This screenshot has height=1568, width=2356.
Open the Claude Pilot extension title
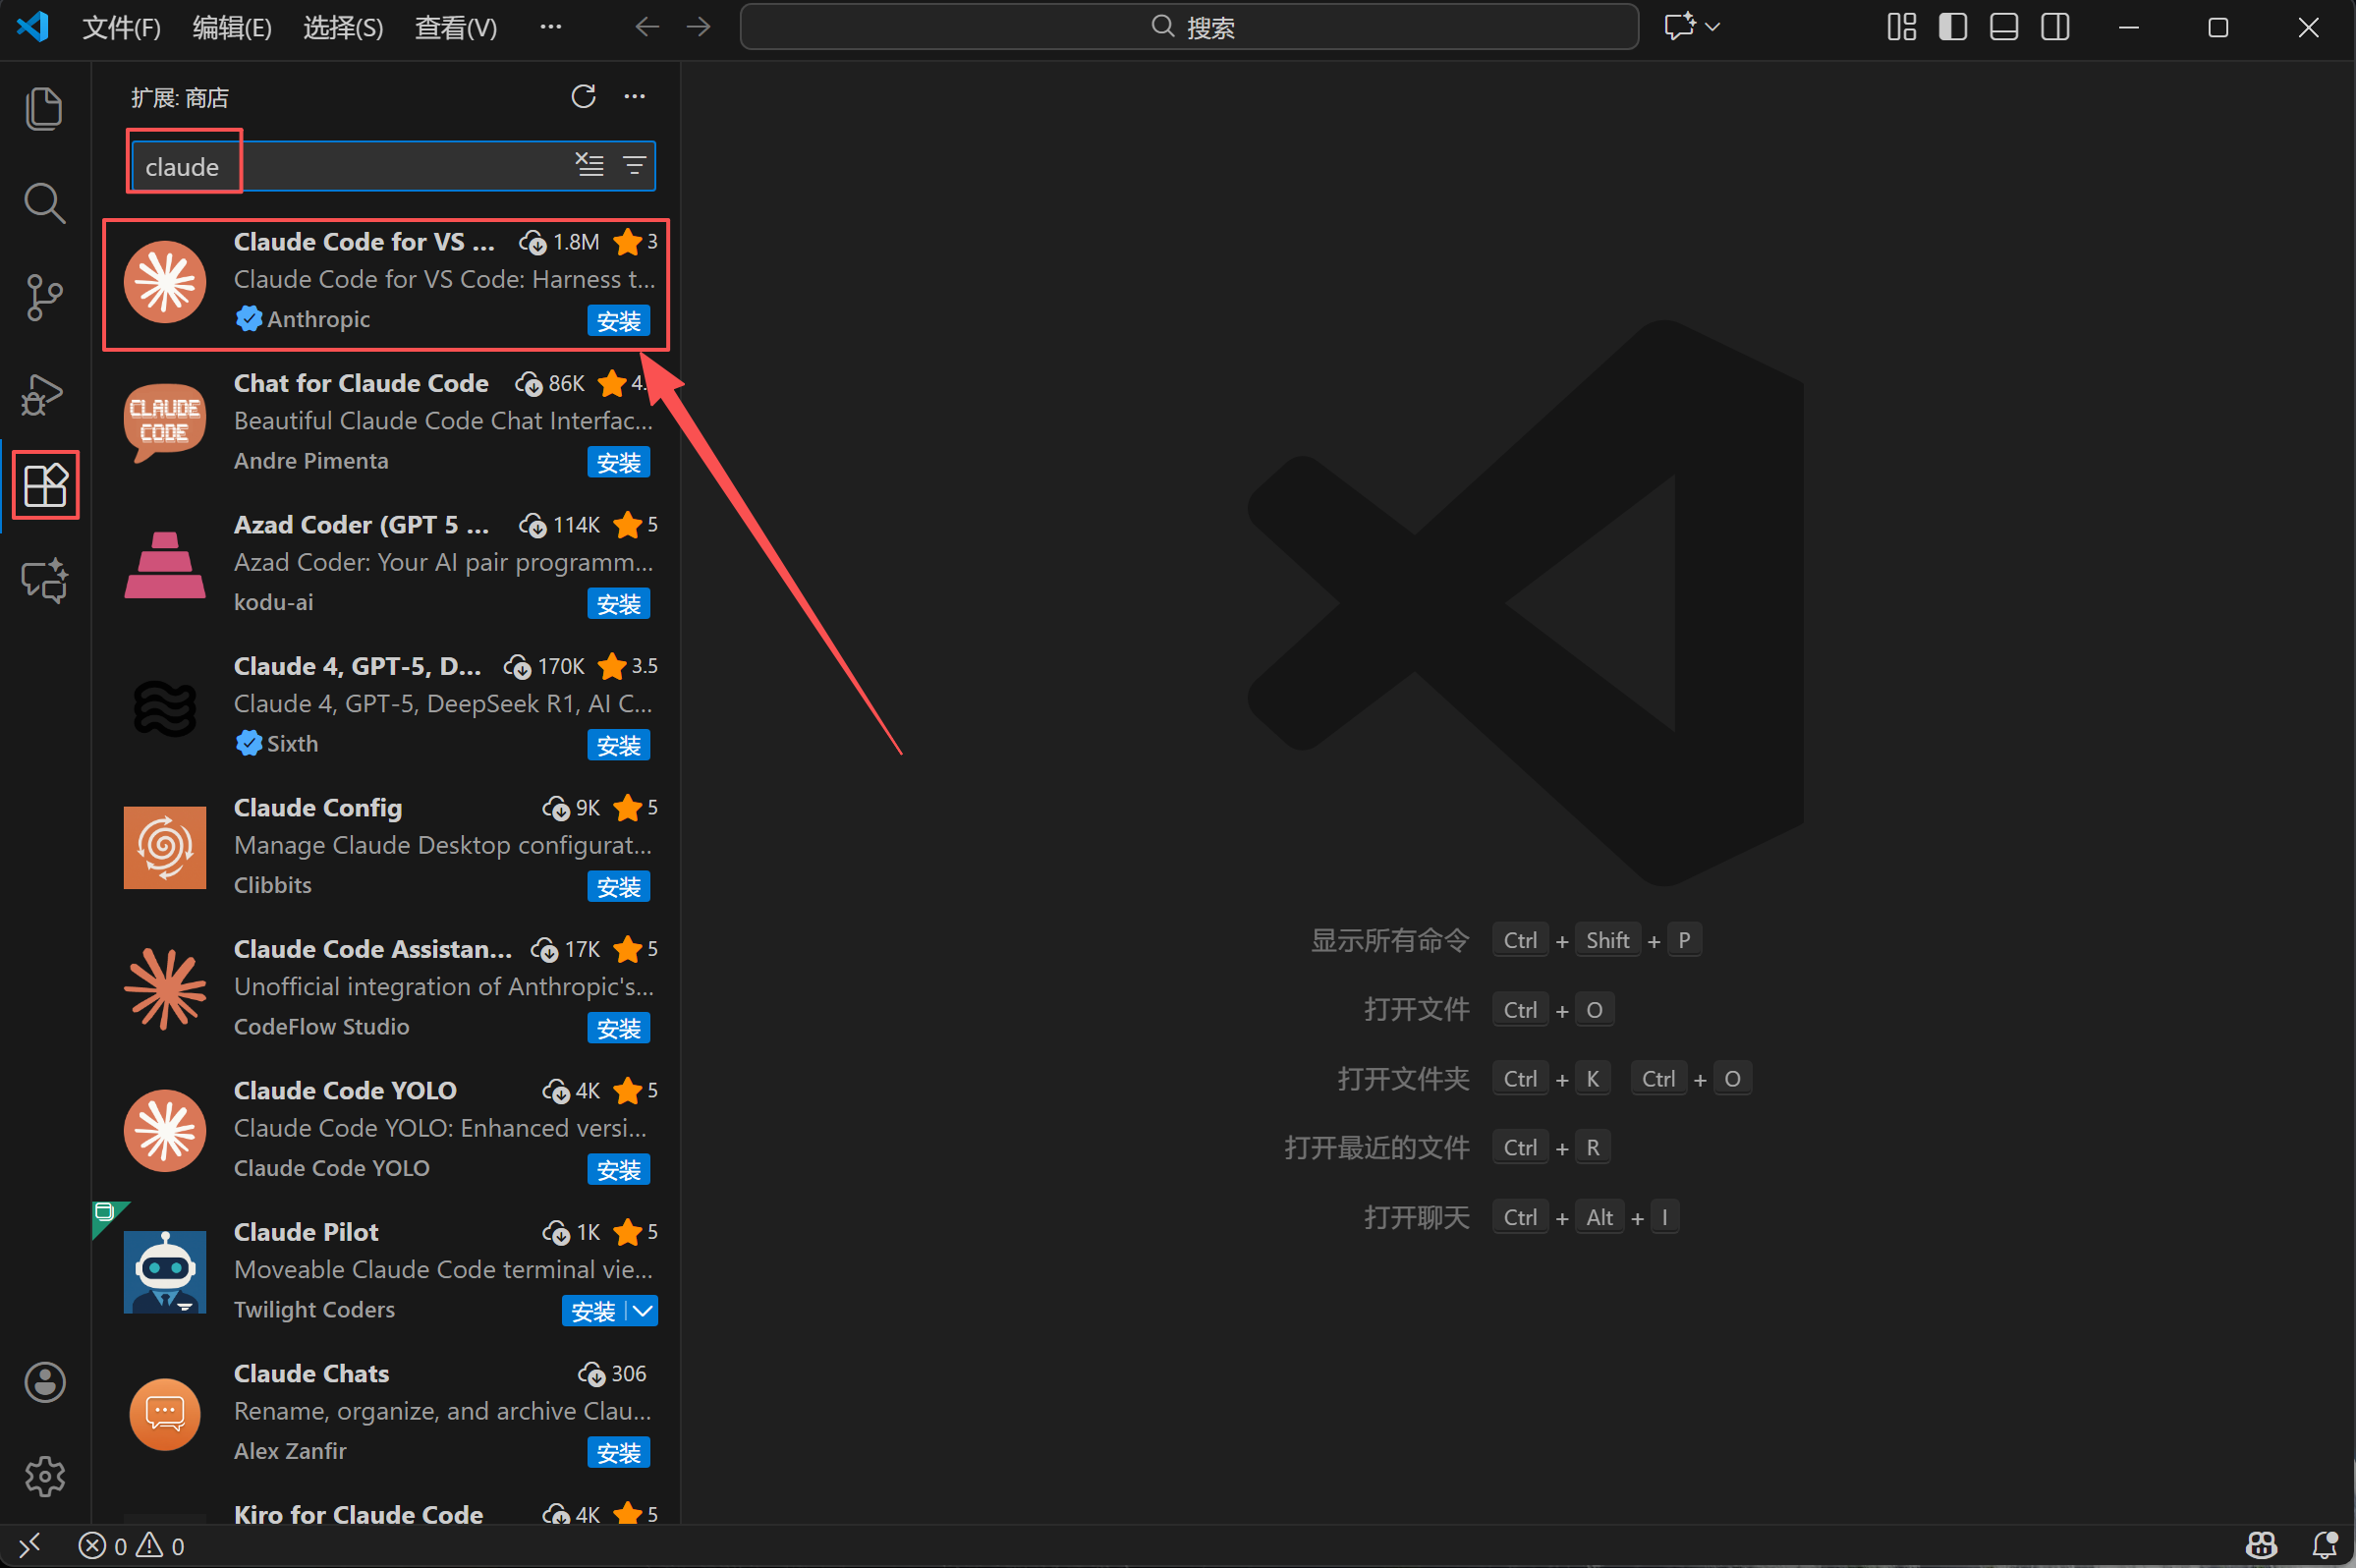pyautogui.click(x=306, y=1232)
